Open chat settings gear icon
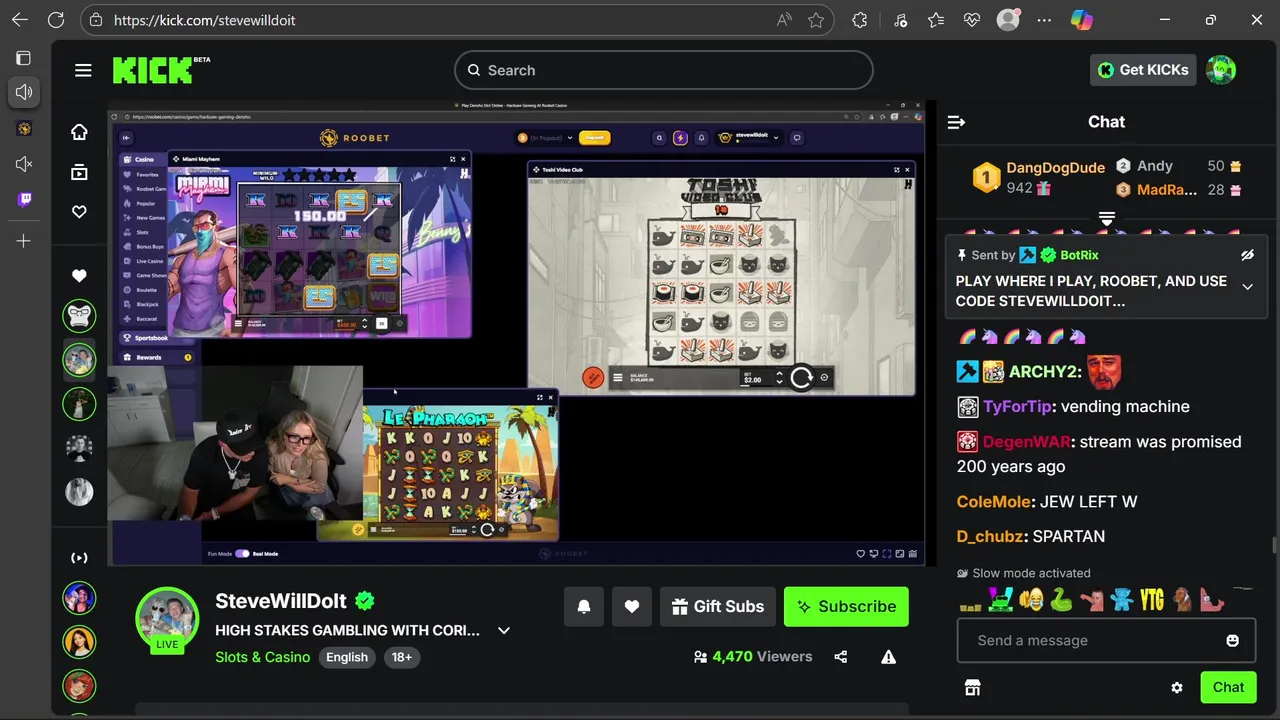The width and height of the screenshot is (1280, 720). point(1177,688)
